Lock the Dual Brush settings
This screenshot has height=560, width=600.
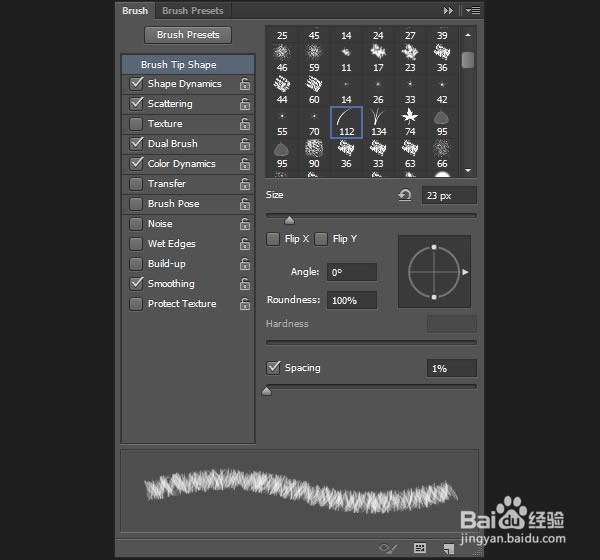(x=245, y=144)
